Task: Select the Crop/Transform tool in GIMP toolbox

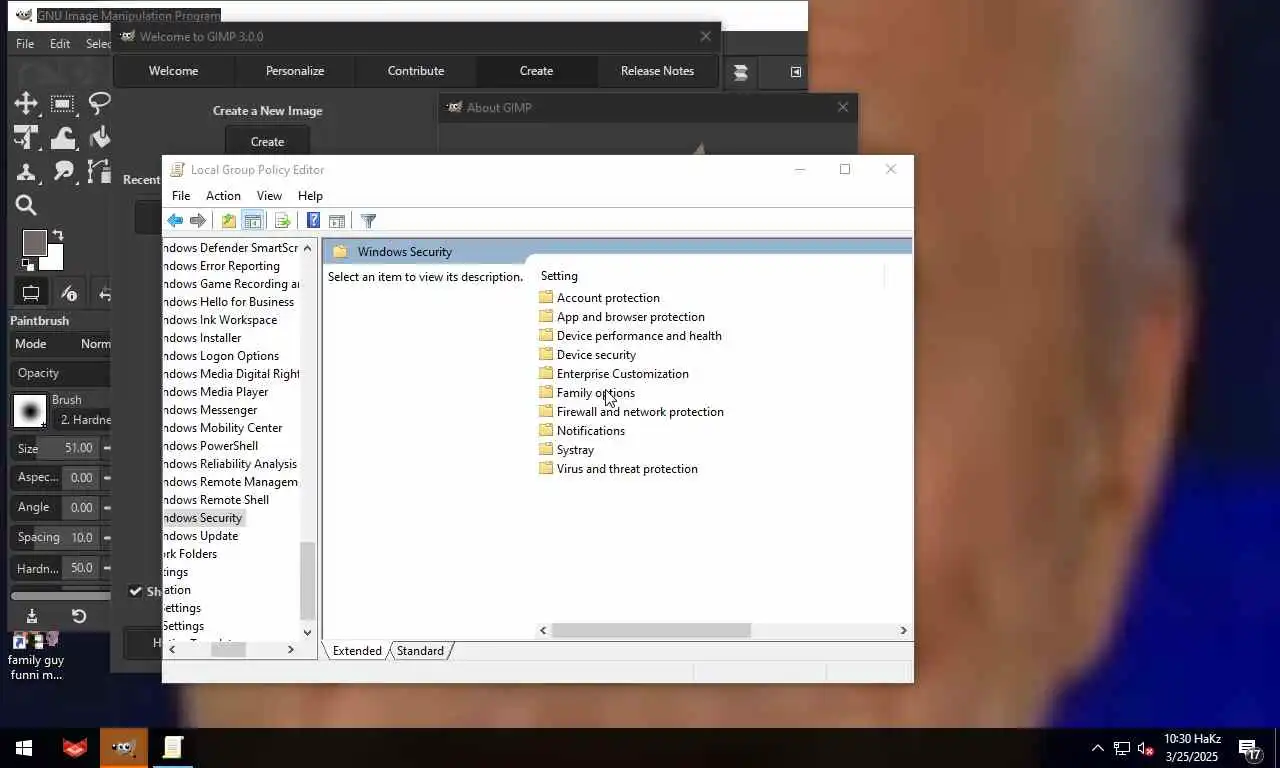Action: point(26,137)
